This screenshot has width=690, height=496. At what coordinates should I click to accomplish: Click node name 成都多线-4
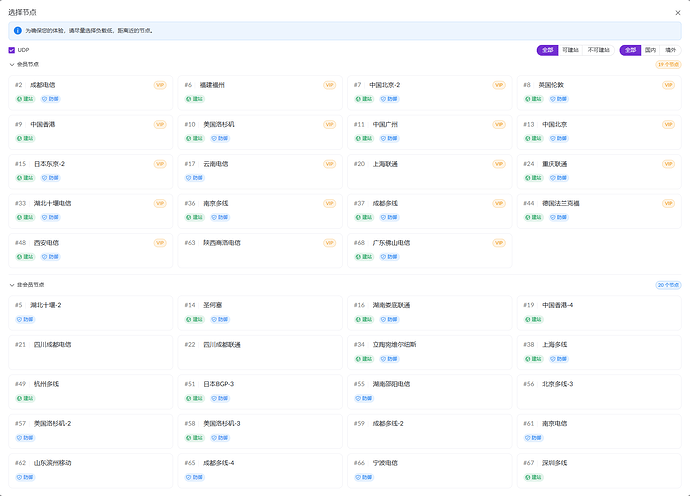coord(219,463)
